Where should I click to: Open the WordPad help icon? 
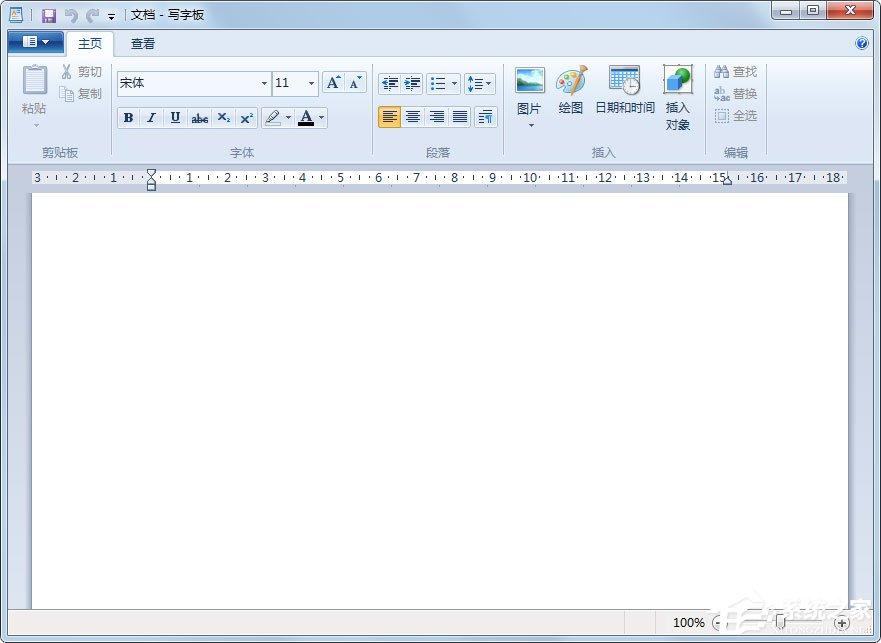(862, 43)
